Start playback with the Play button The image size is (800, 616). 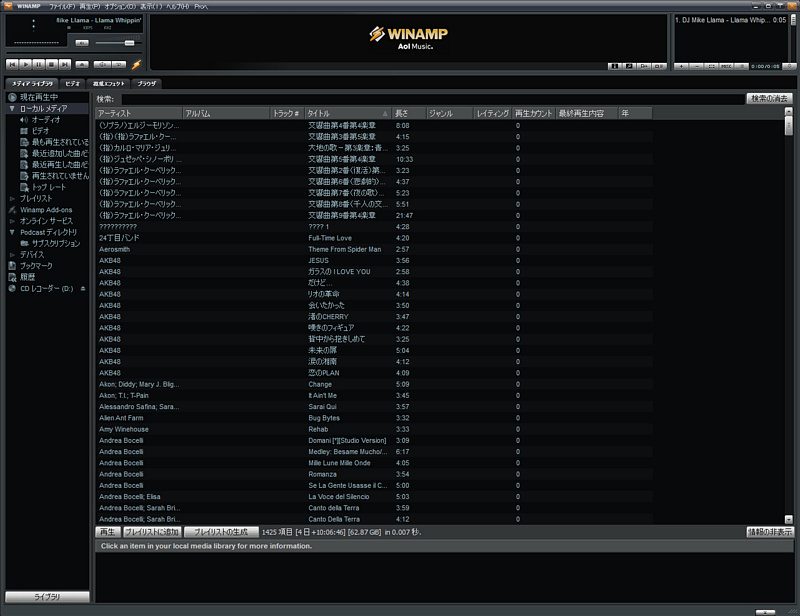coord(26,65)
